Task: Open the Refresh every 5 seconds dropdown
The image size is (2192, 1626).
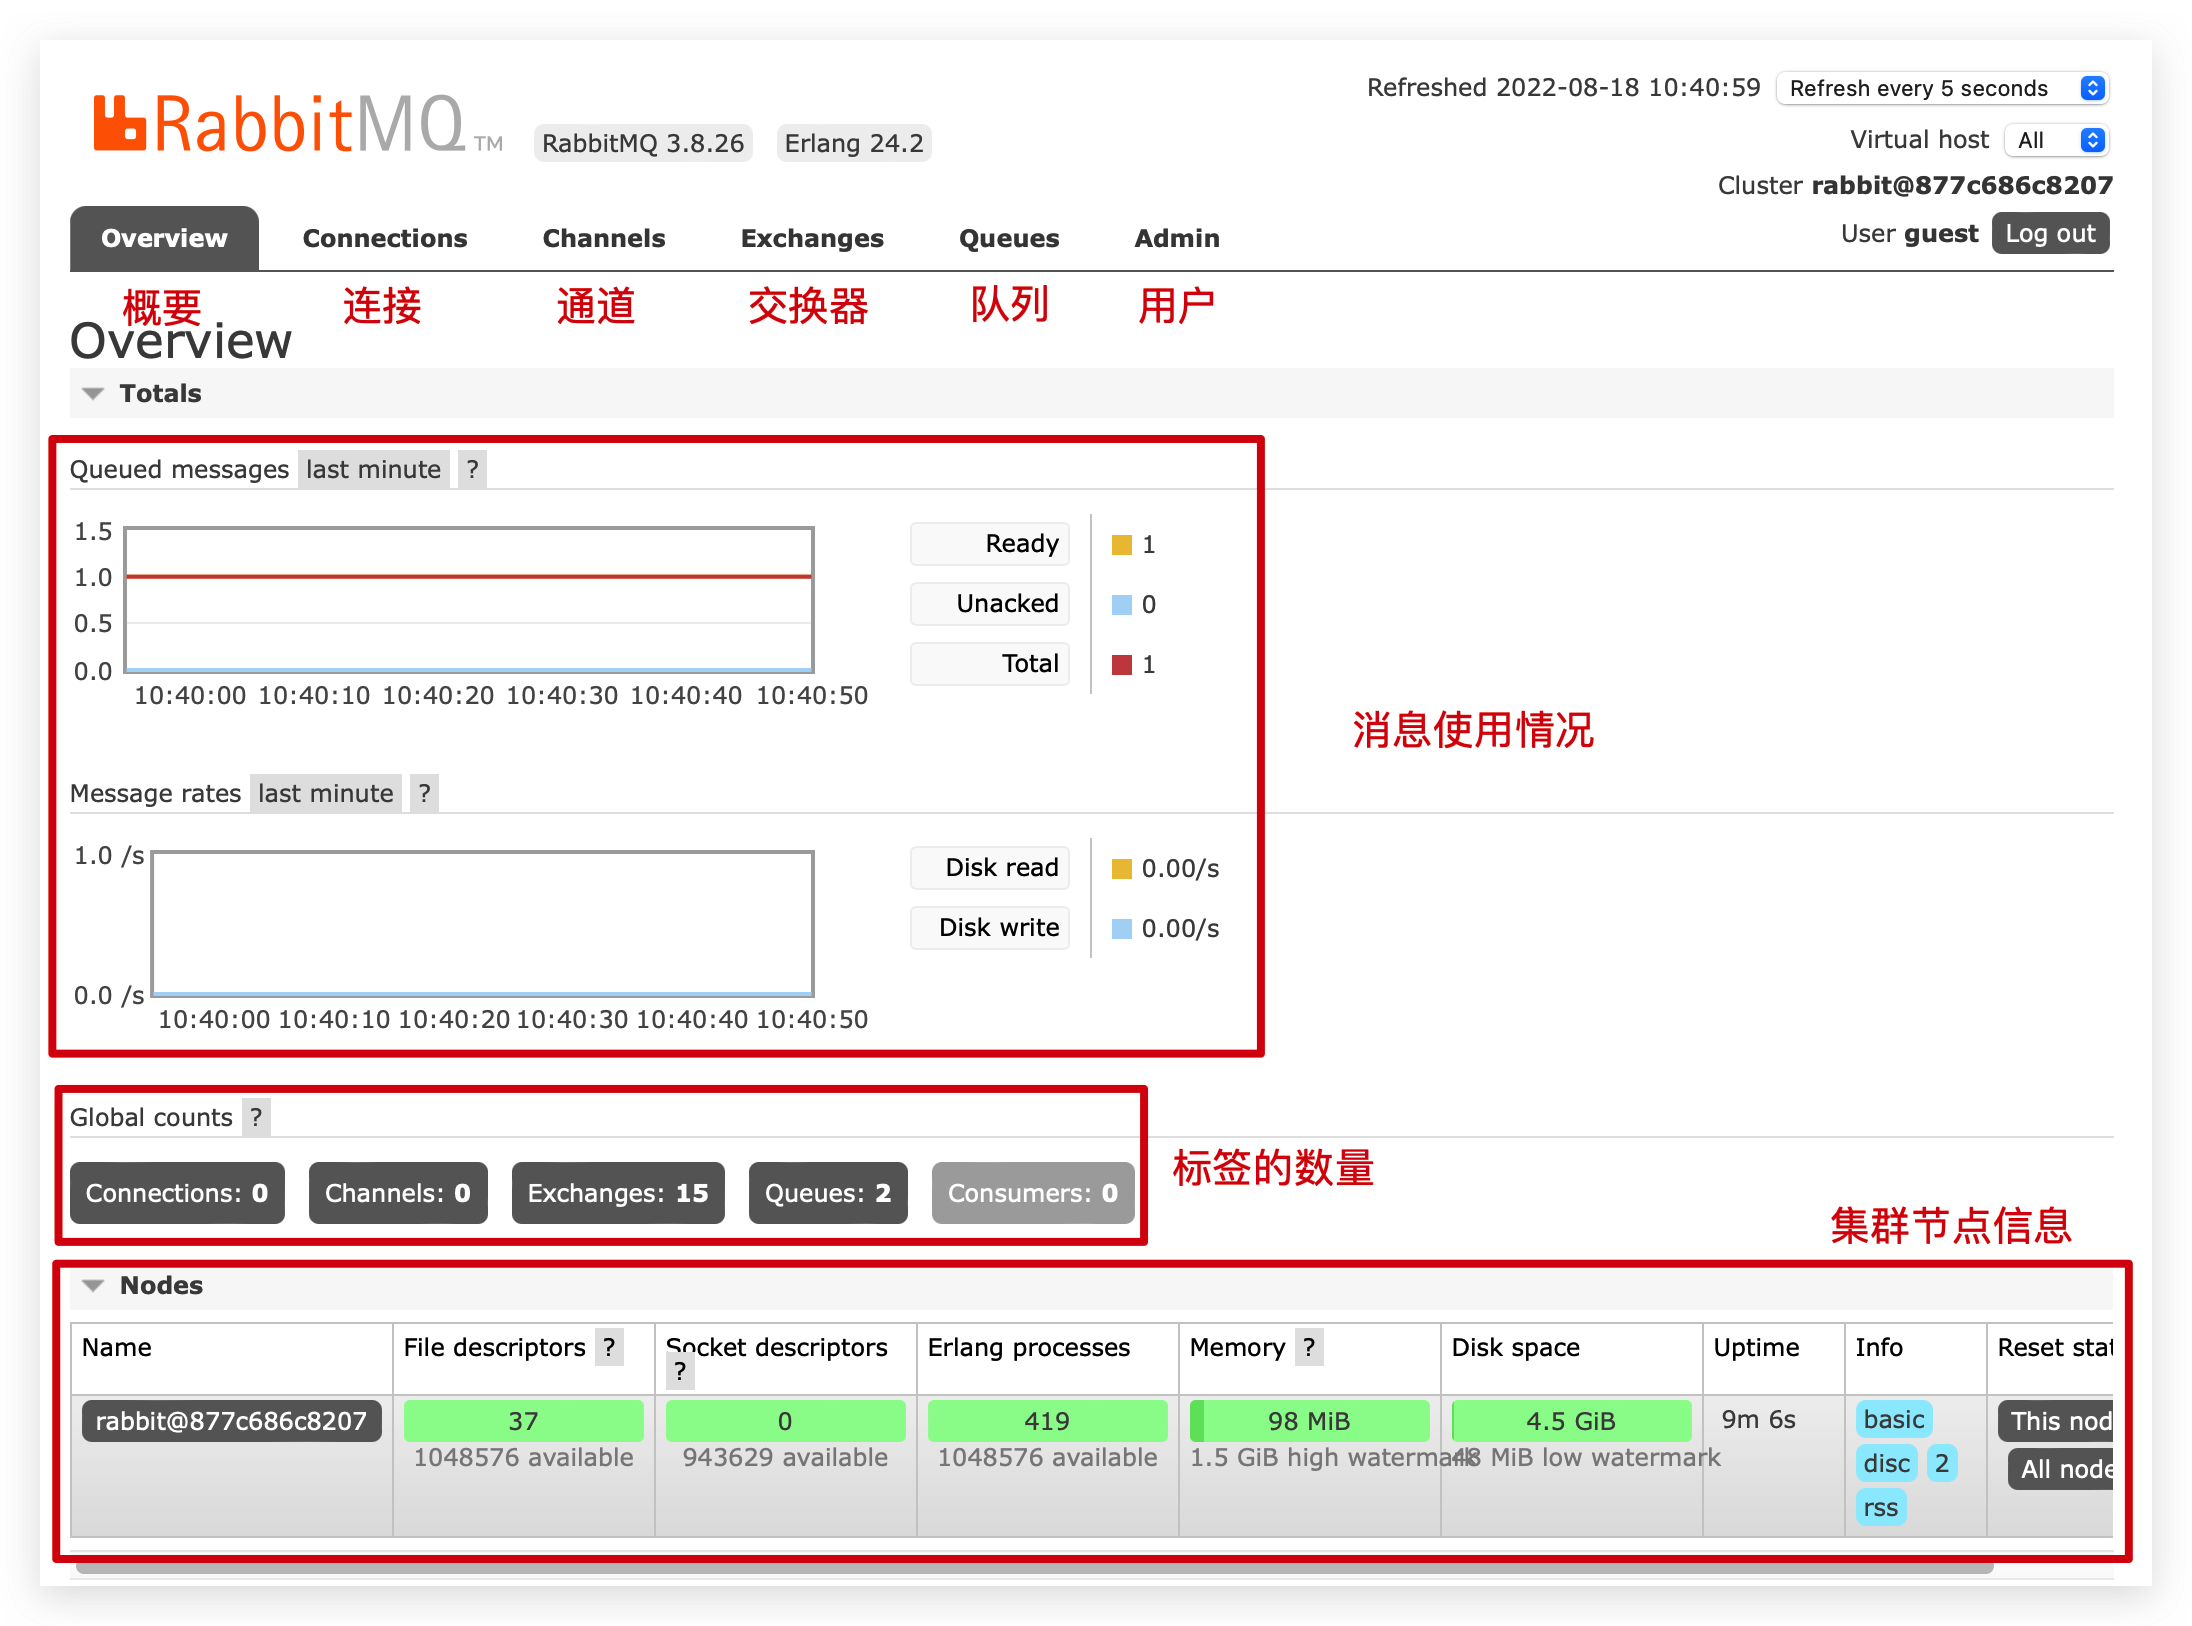Action: coord(1942,88)
